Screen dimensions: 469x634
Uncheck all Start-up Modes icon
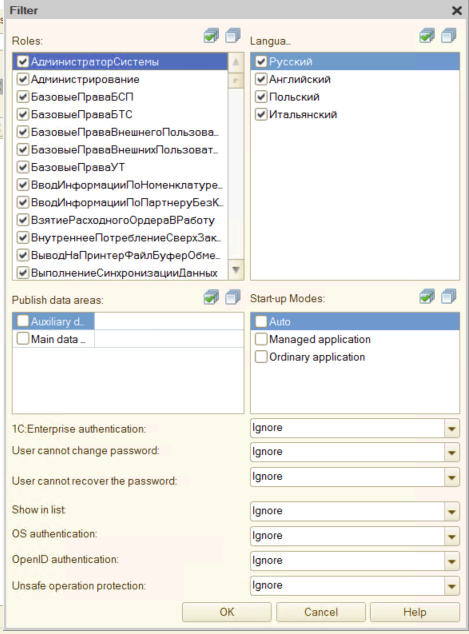coord(448,297)
